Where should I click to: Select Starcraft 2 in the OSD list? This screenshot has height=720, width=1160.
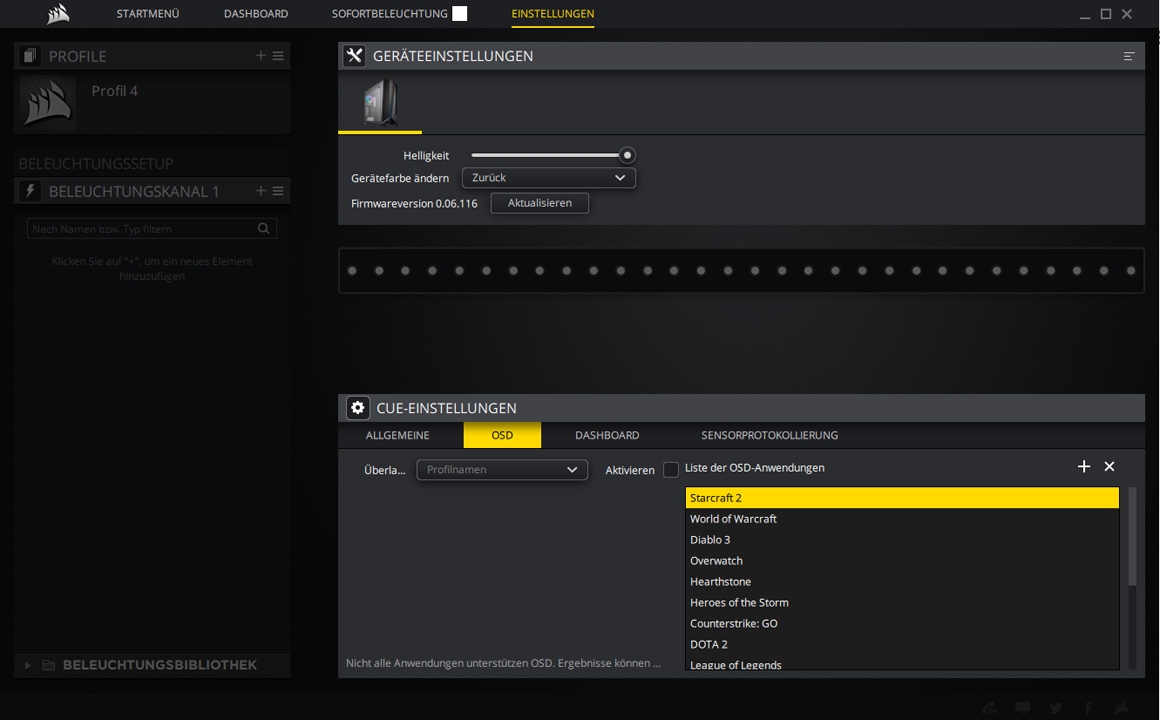[x=902, y=498]
